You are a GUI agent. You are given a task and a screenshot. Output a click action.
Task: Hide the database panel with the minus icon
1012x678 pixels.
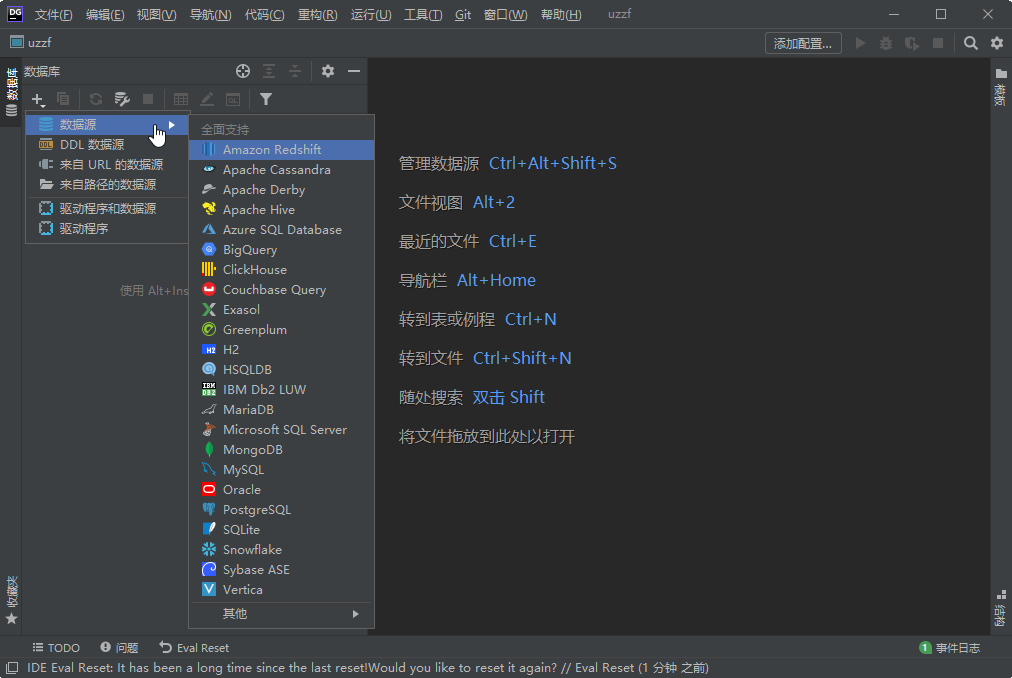coord(354,71)
